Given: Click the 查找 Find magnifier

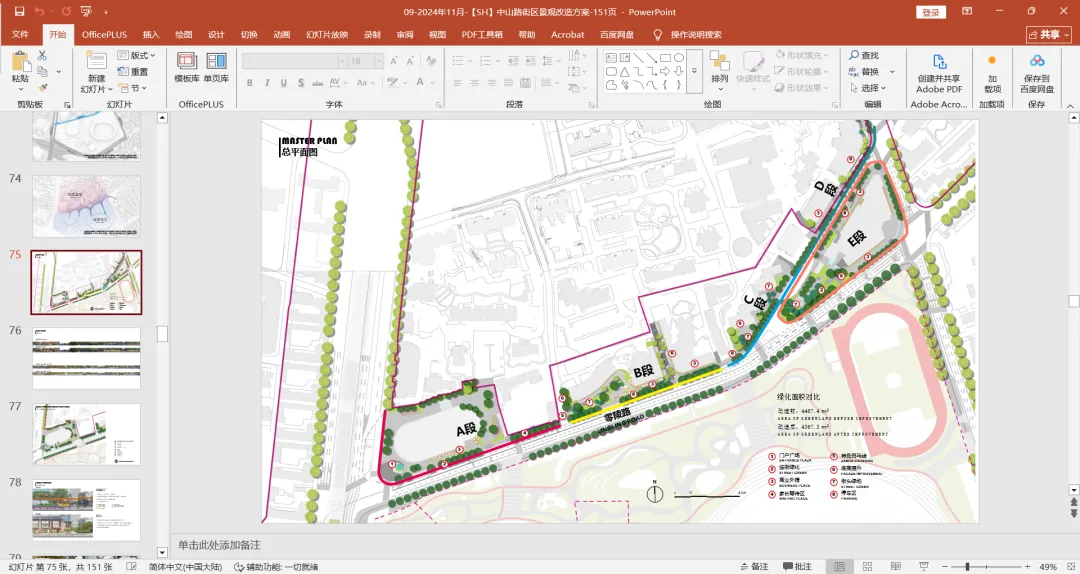Looking at the screenshot, I should [864, 55].
